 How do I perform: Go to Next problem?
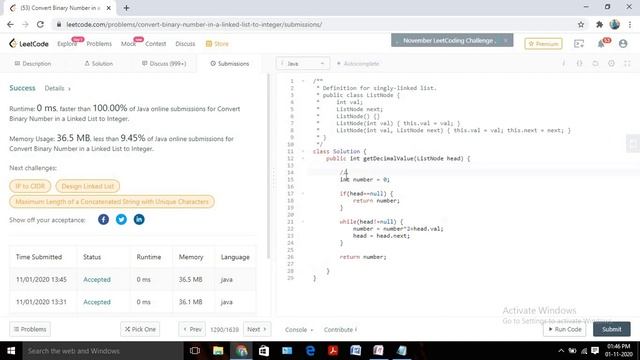pos(257,329)
